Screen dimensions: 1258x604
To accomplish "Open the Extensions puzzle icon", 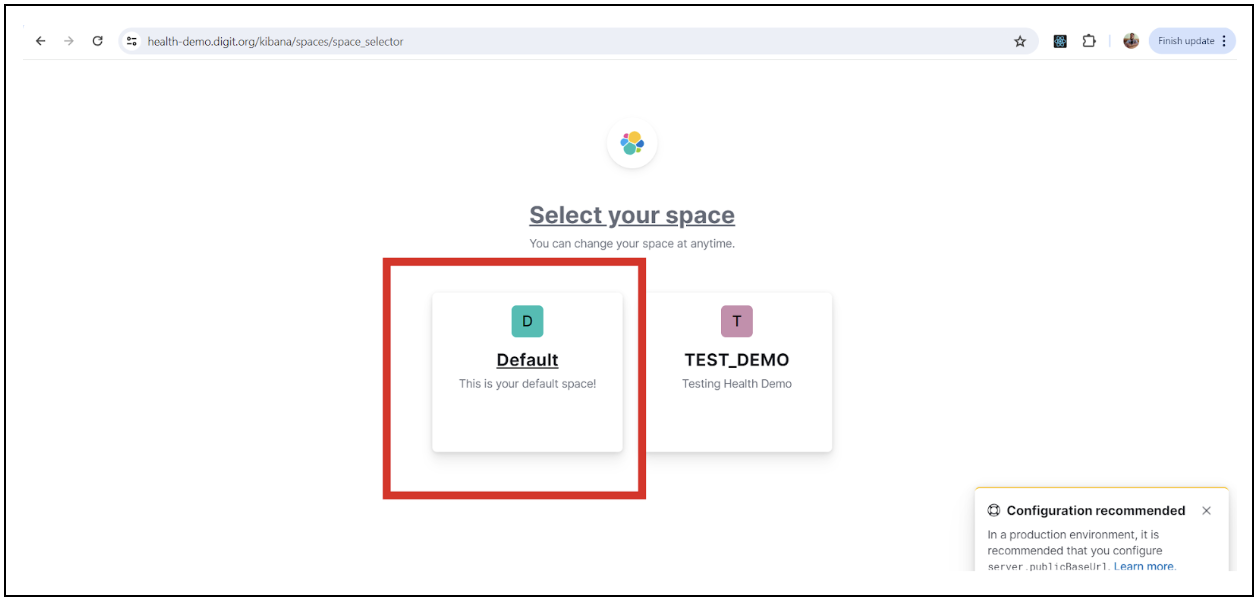I will pos(1089,41).
